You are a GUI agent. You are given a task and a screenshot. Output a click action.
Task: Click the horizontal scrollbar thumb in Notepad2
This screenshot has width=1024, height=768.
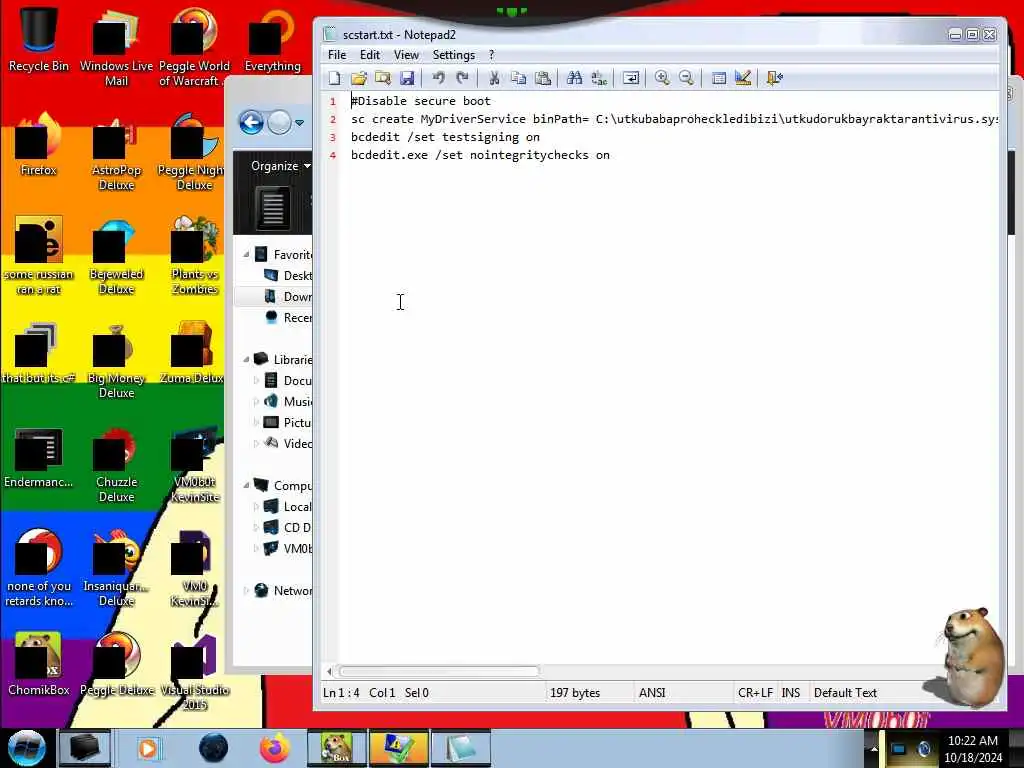tap(439, 671)
